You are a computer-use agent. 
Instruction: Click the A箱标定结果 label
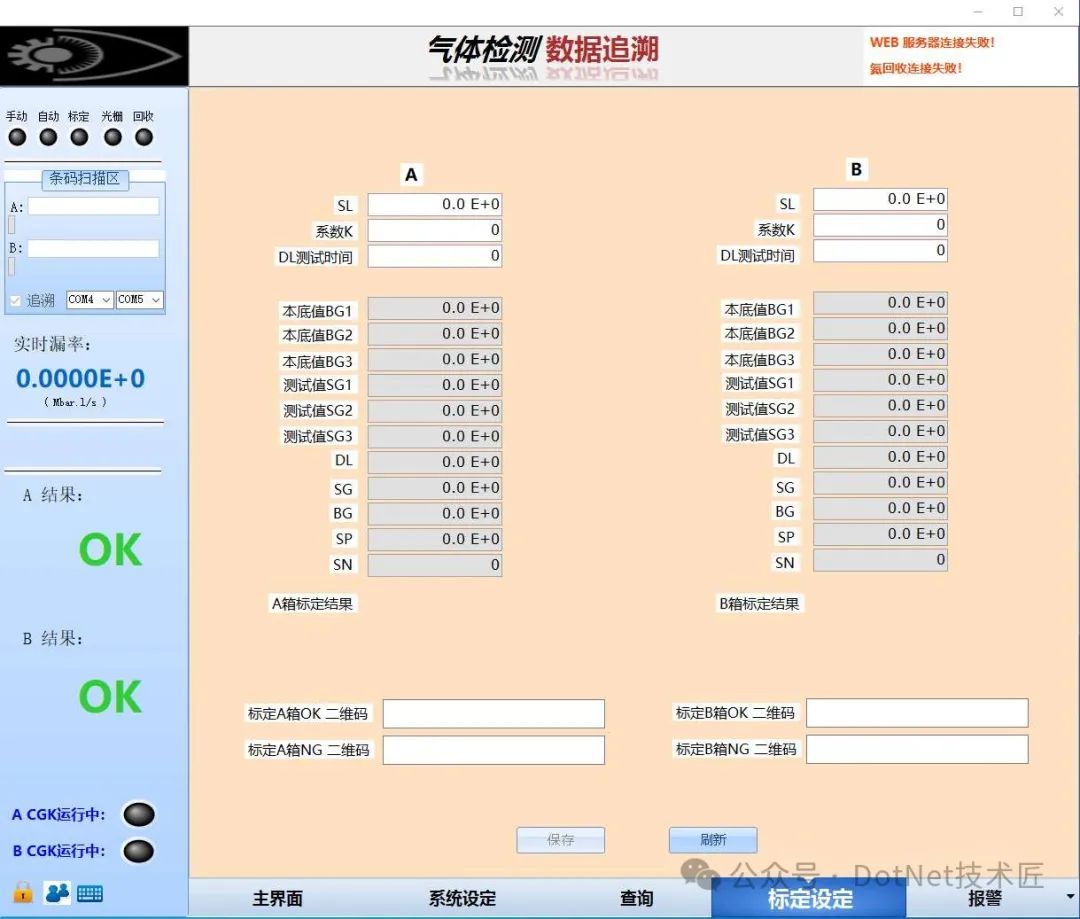pos(312,604)
